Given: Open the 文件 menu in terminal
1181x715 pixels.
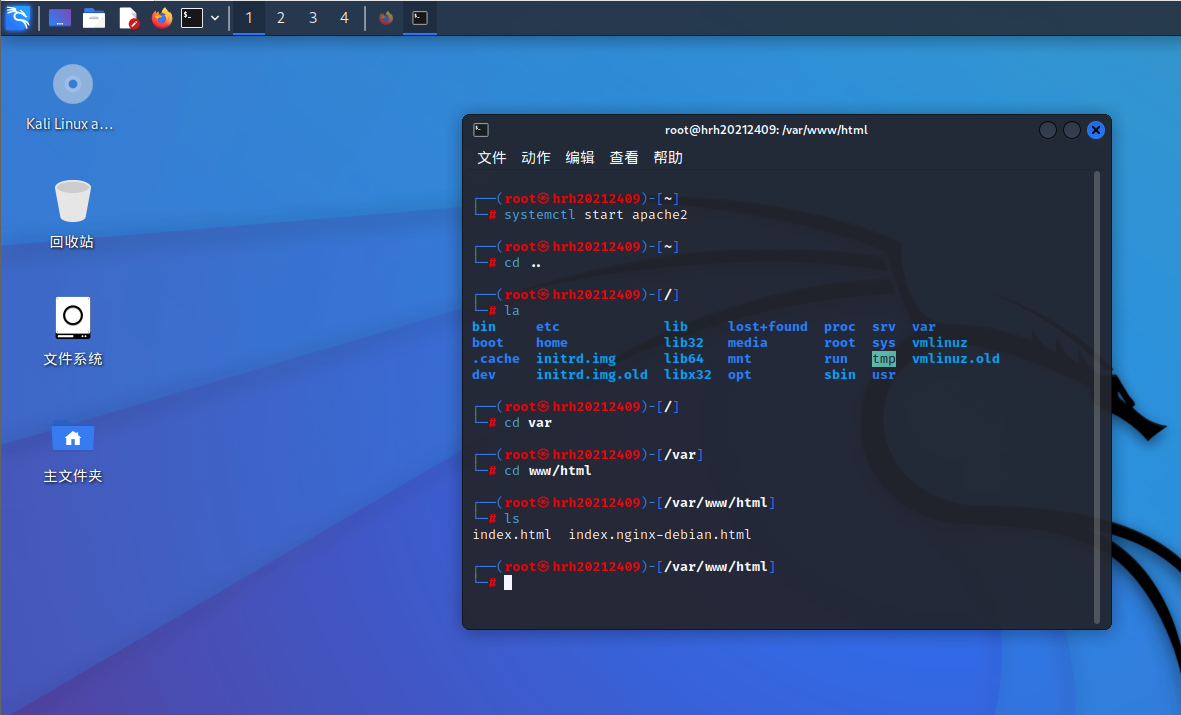Looking at the screenshot, I should 492,158.
